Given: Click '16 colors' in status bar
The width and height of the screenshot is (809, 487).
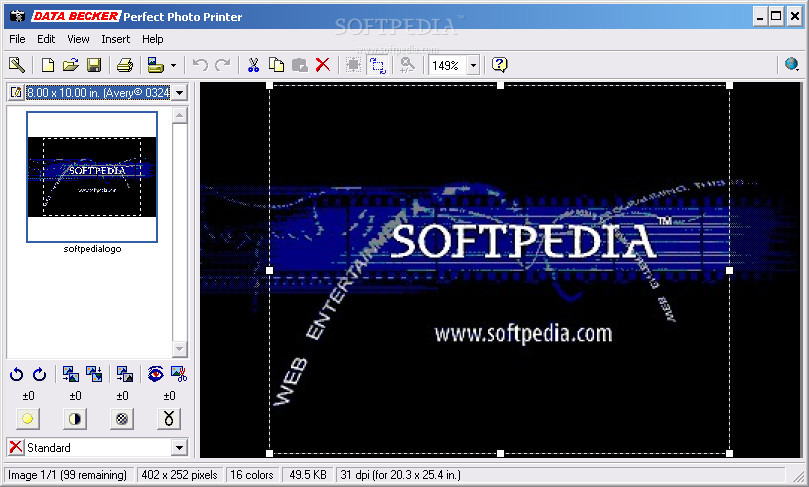Looking at the screenshot, I should (x=252, y=475).
